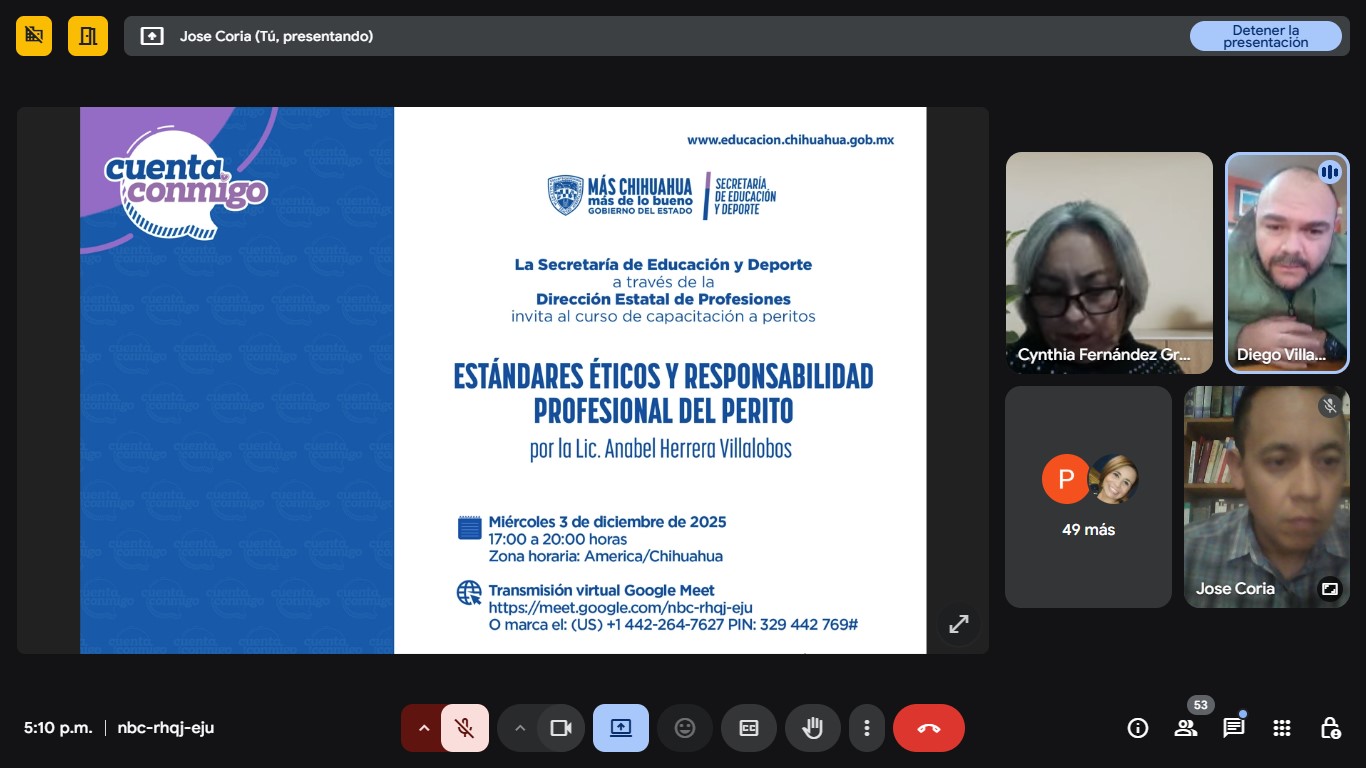Open the chat messages panel
This screenshot has height=768, width=1366.
click(x=1234, y=728)
